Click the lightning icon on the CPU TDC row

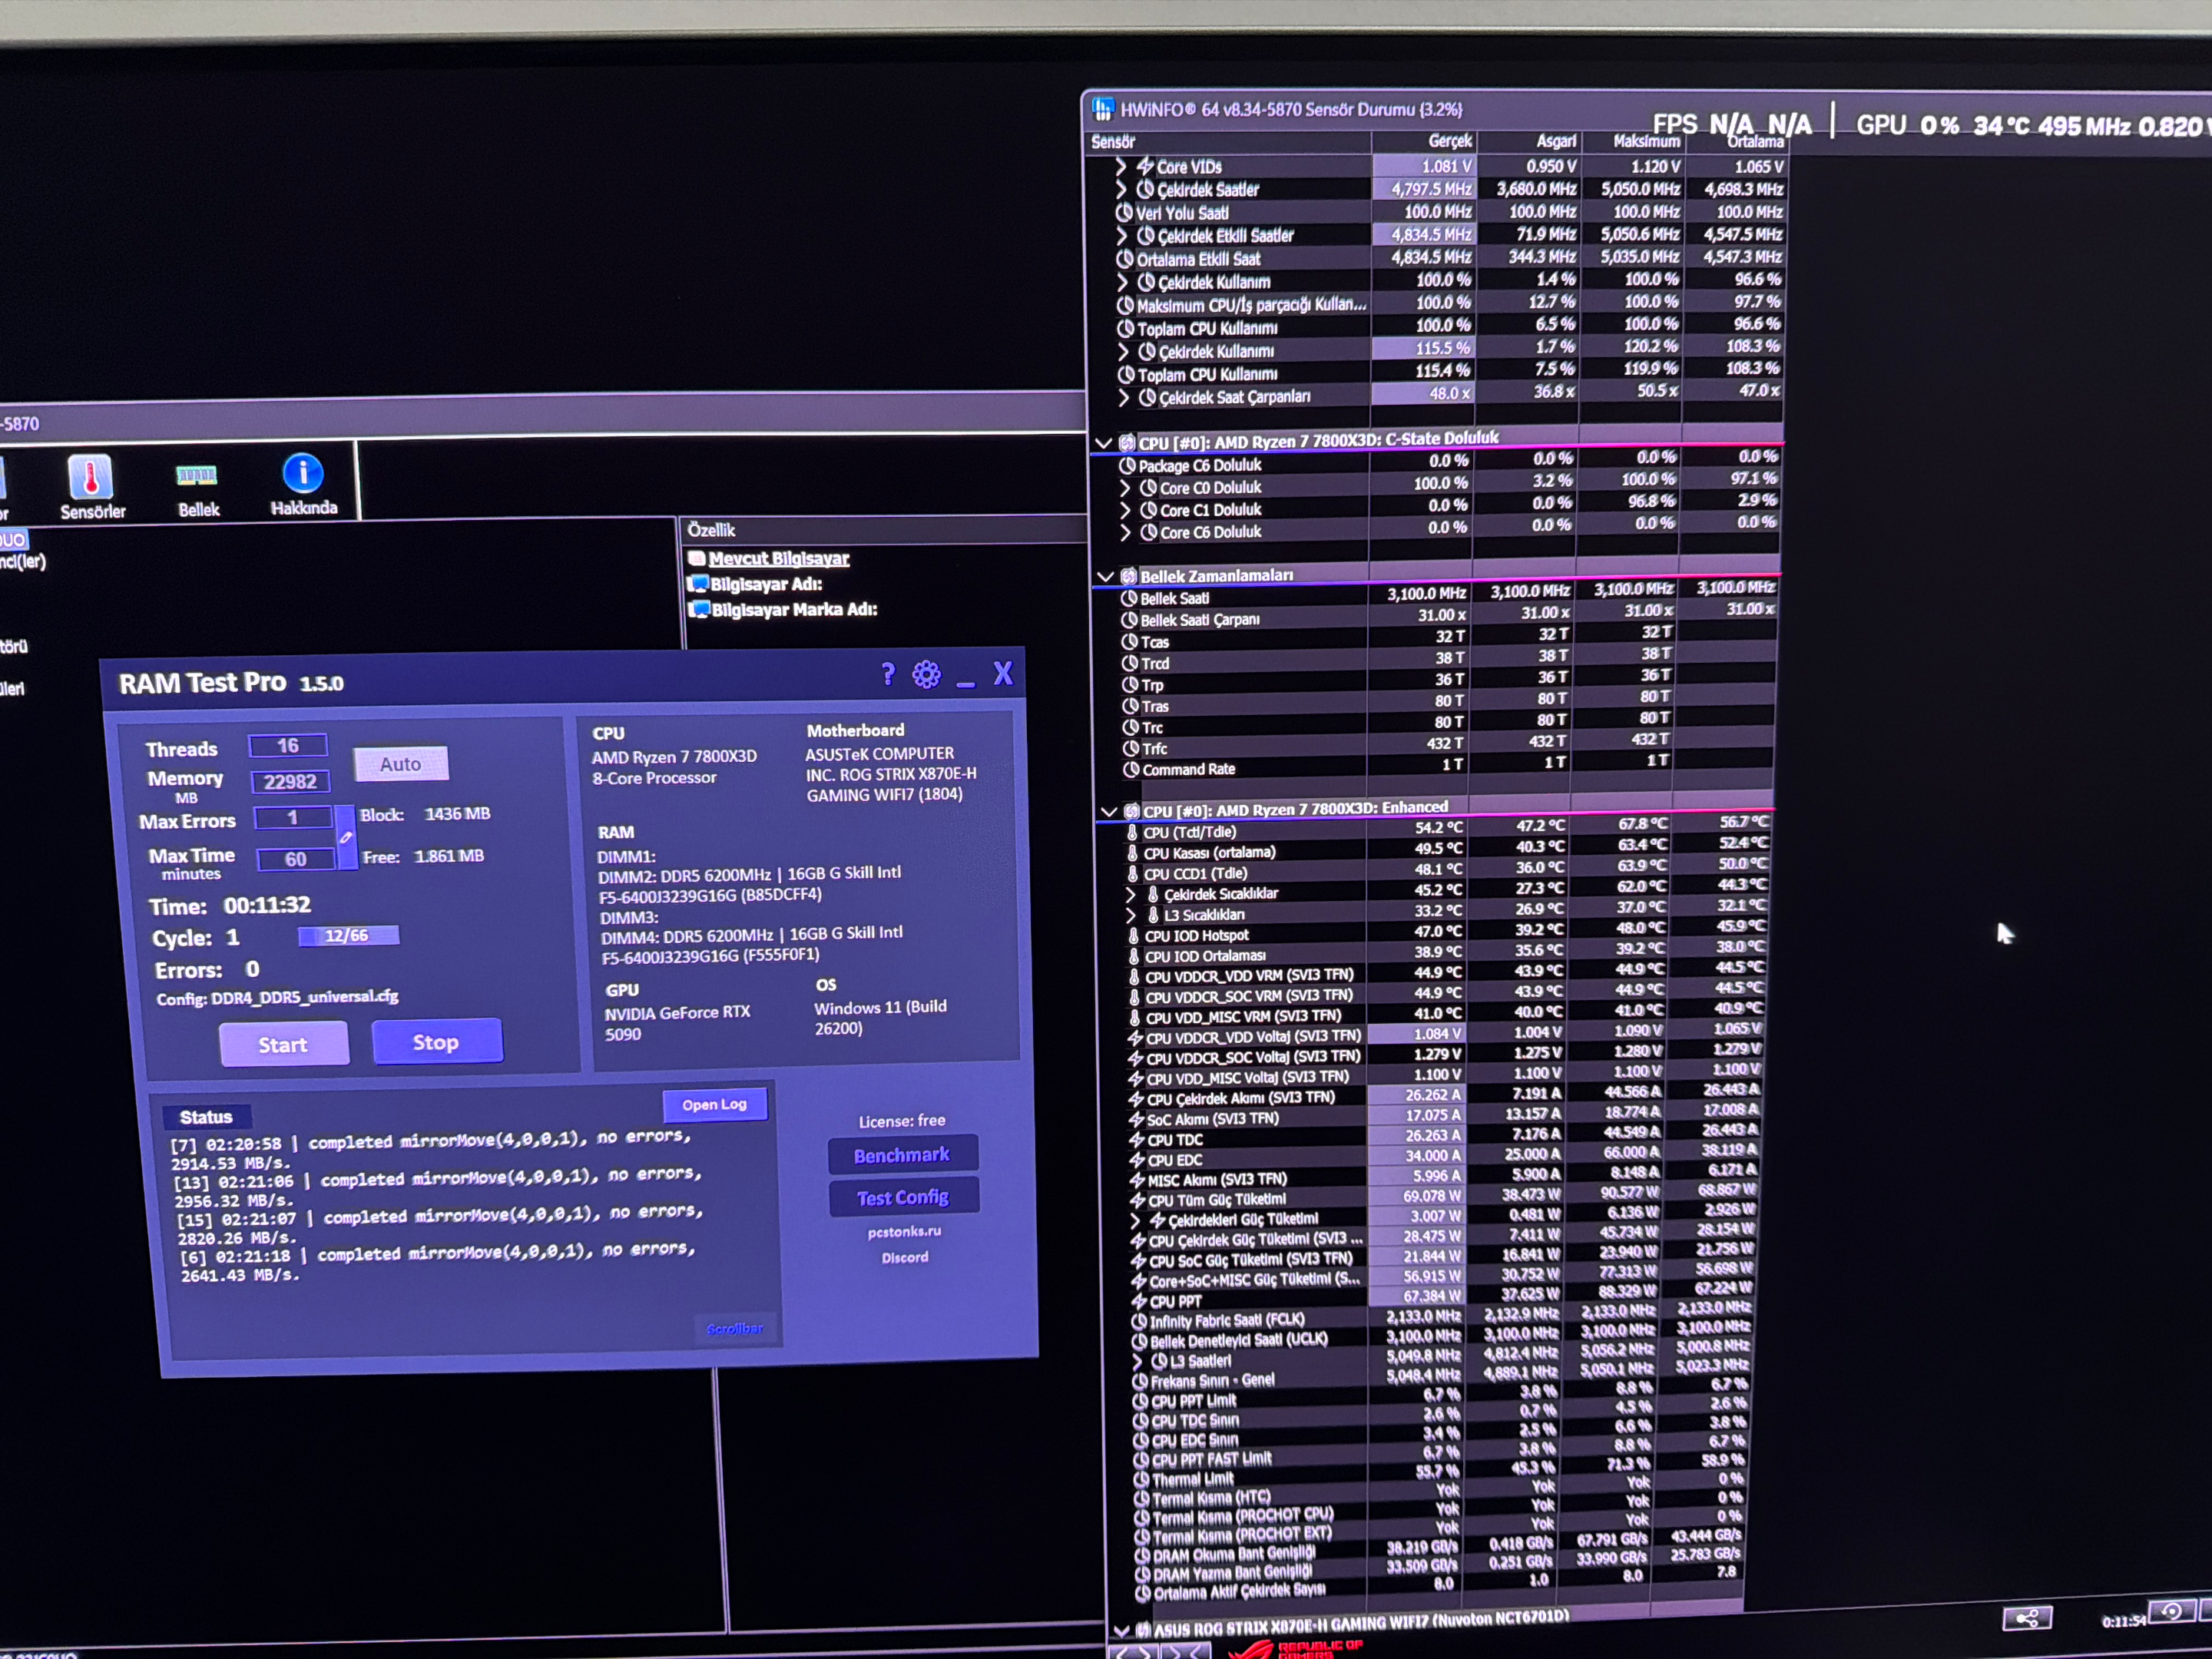click(x=1136, y=1140)
